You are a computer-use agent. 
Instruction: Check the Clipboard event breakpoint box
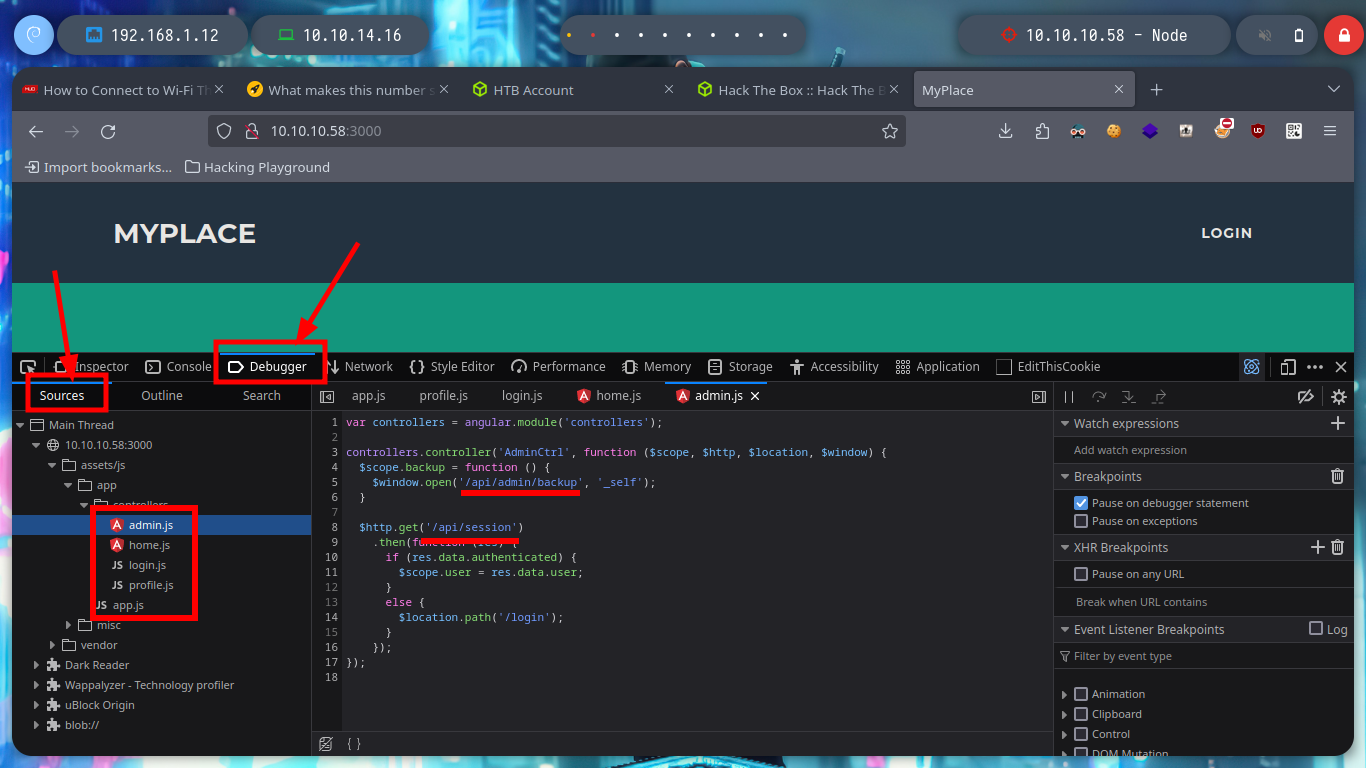click(1081, 714)
